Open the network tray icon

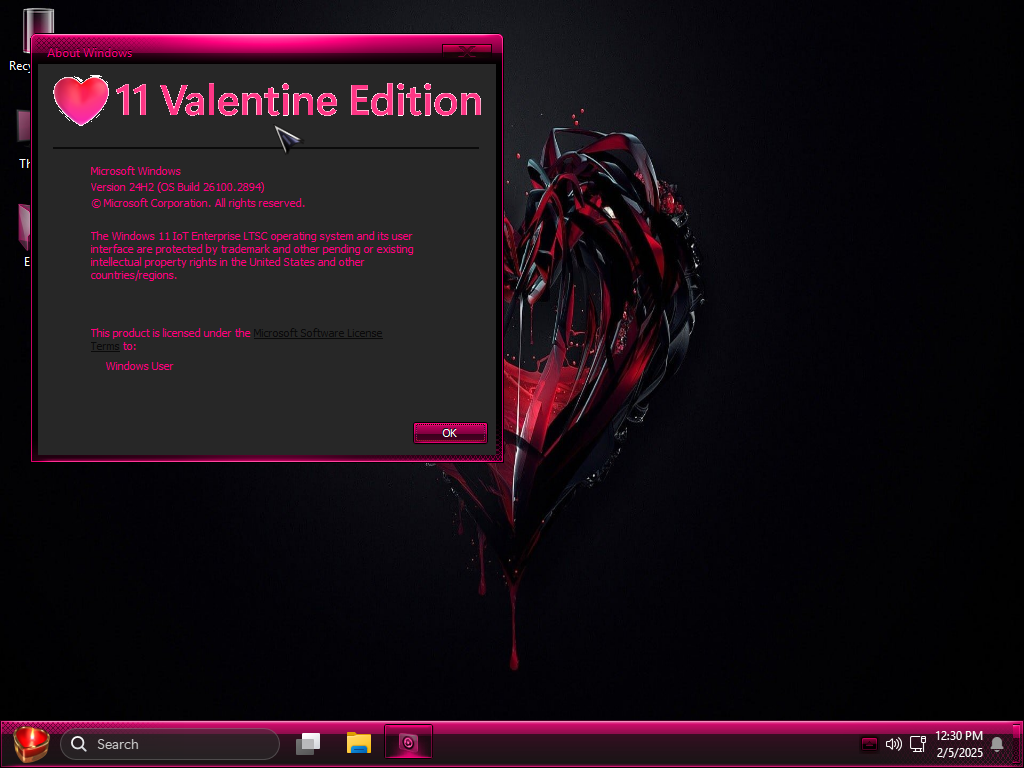point(918,744)
